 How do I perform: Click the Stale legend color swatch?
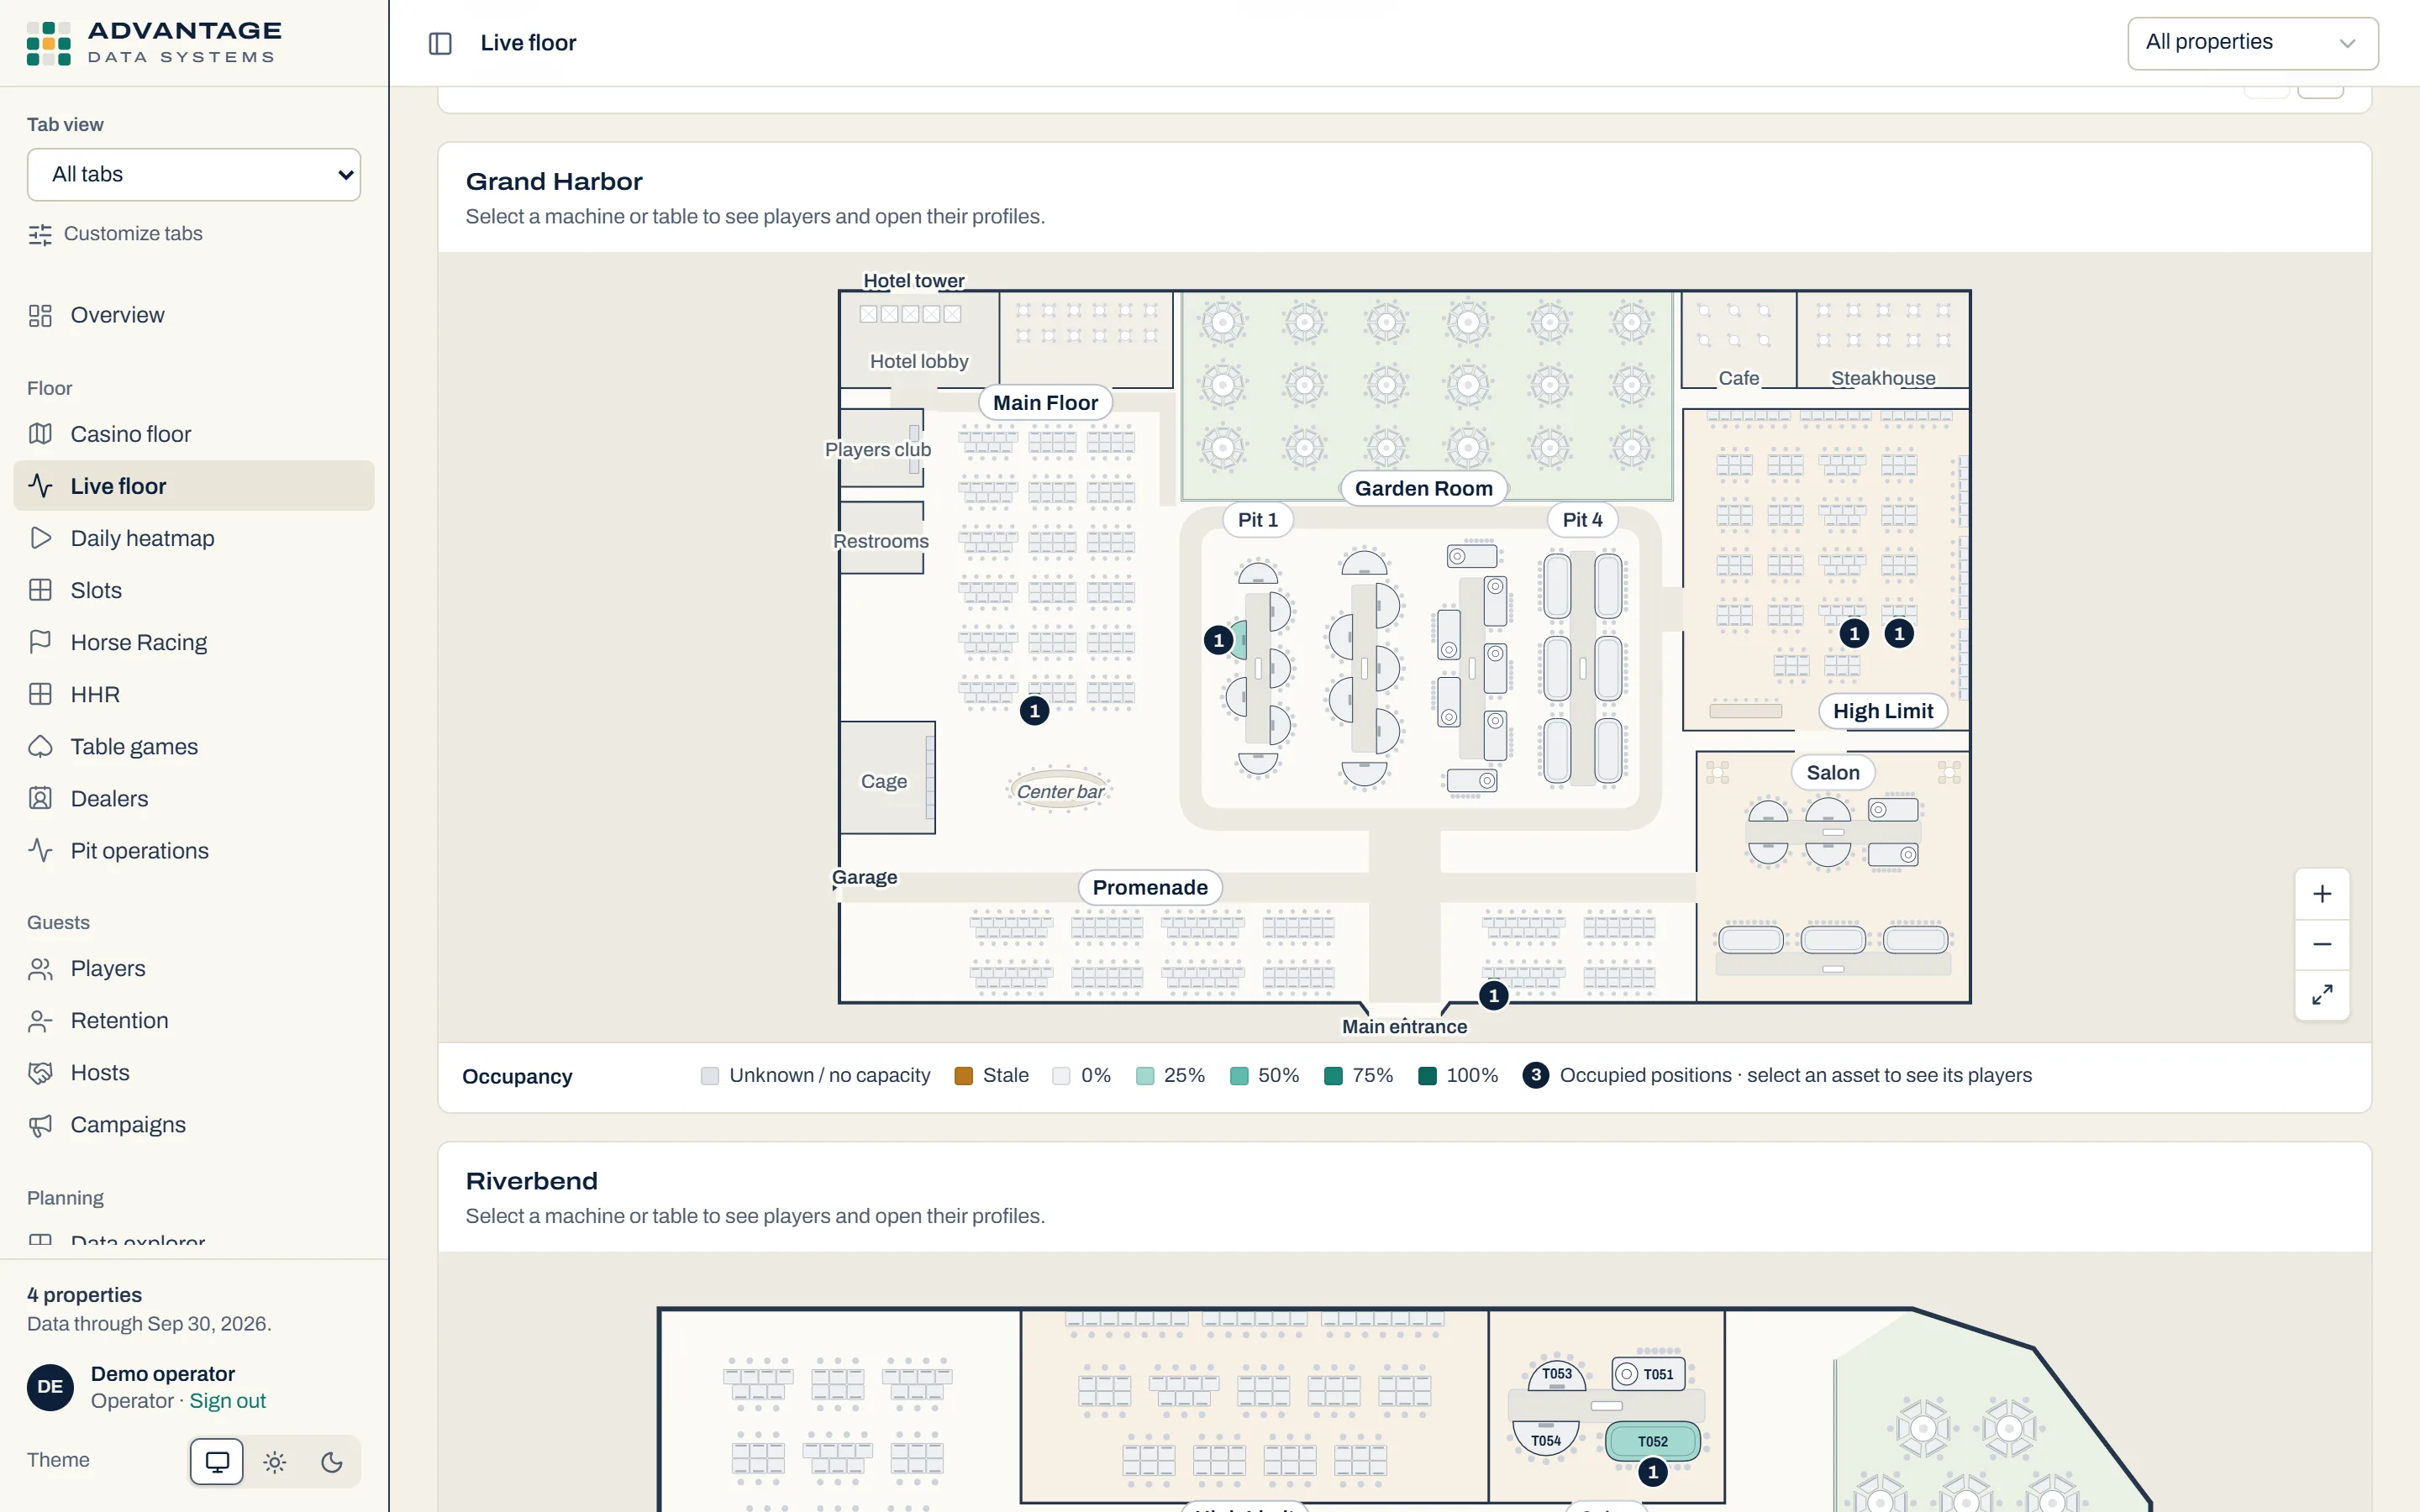pos(964,1076)
